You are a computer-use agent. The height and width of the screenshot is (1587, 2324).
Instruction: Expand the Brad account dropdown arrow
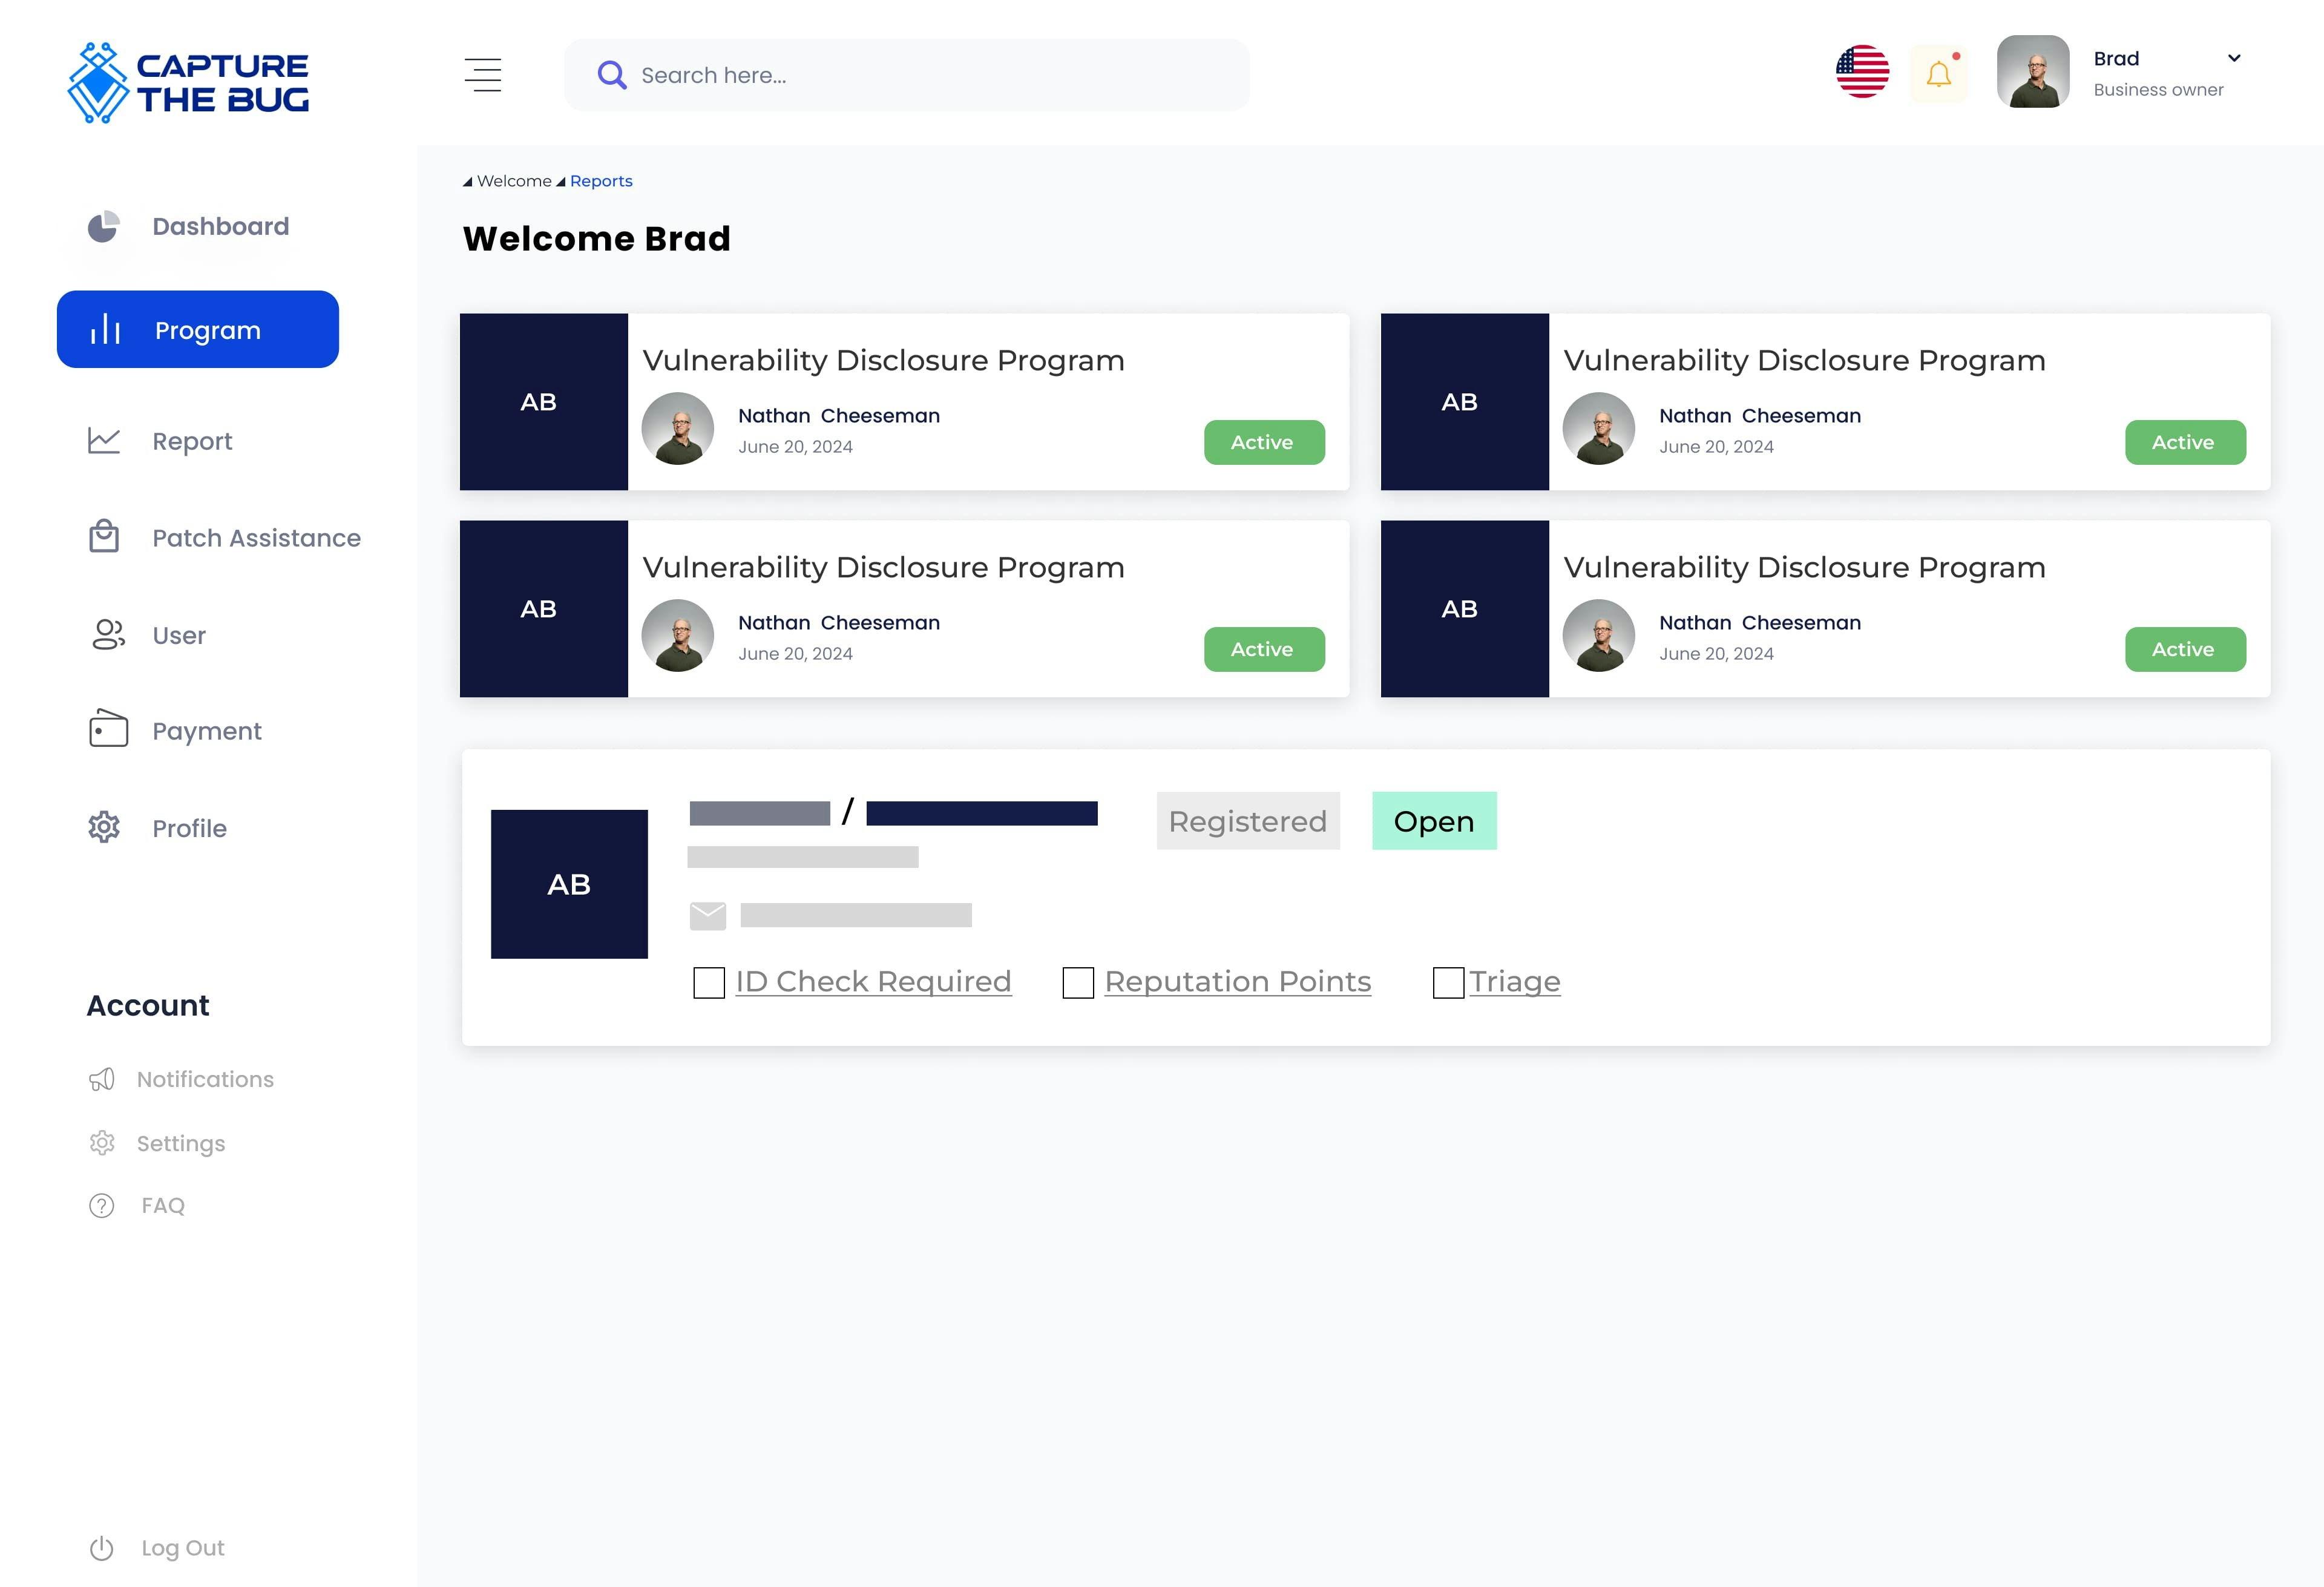pyautogui.click(x=2234, y=58)
